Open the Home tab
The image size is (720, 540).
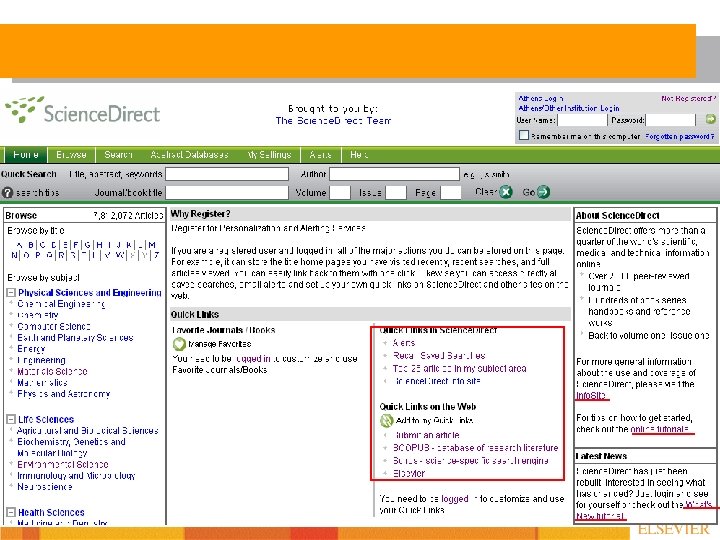click(x=25, y=155)
